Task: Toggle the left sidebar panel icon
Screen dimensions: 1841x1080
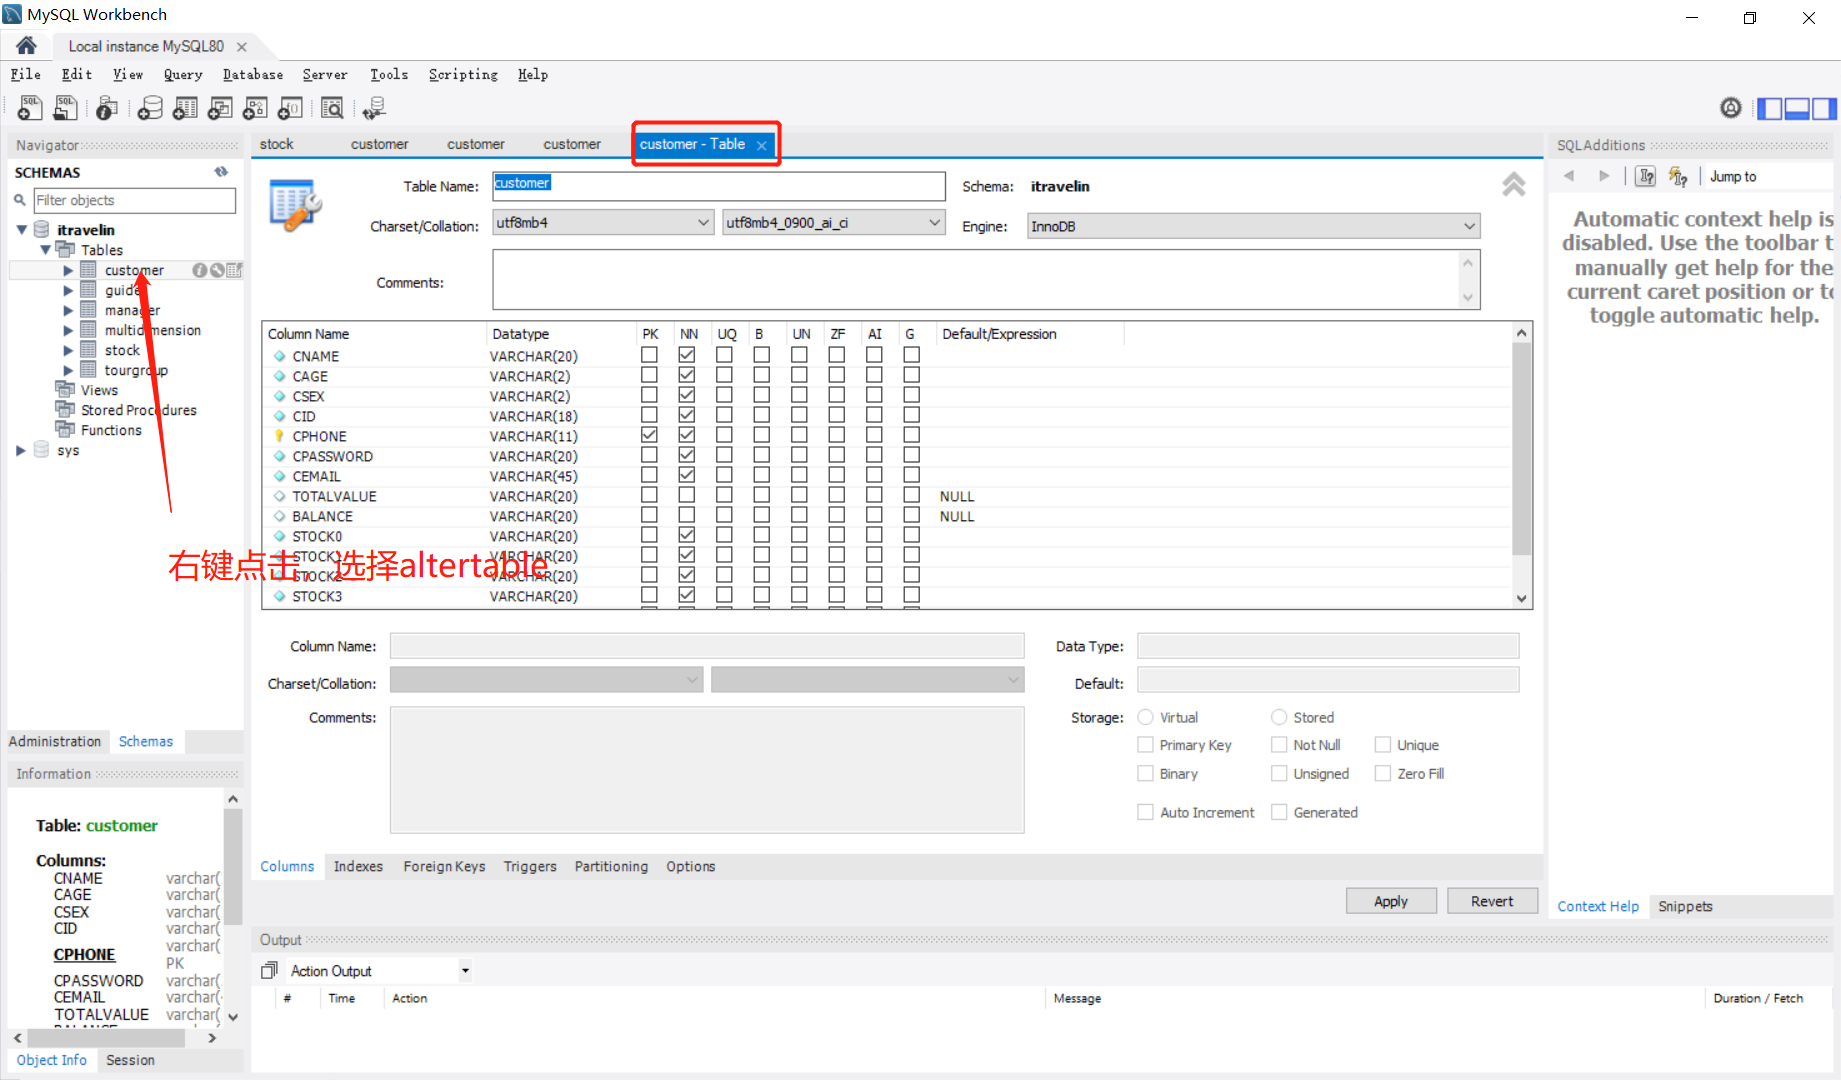Action: pos(1770,109)
